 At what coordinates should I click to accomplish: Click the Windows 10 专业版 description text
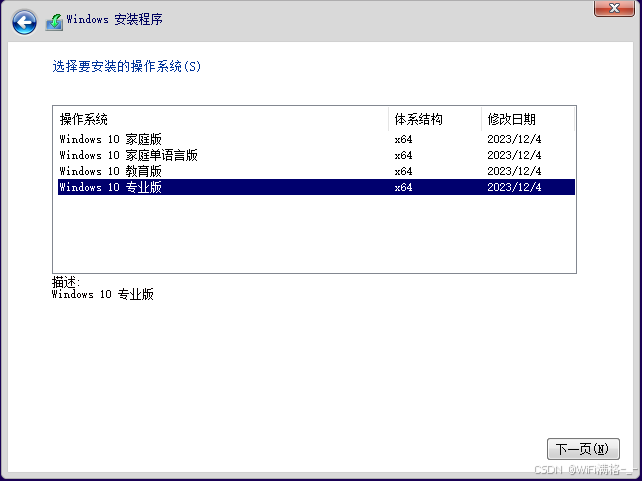(x=102, y=294)
